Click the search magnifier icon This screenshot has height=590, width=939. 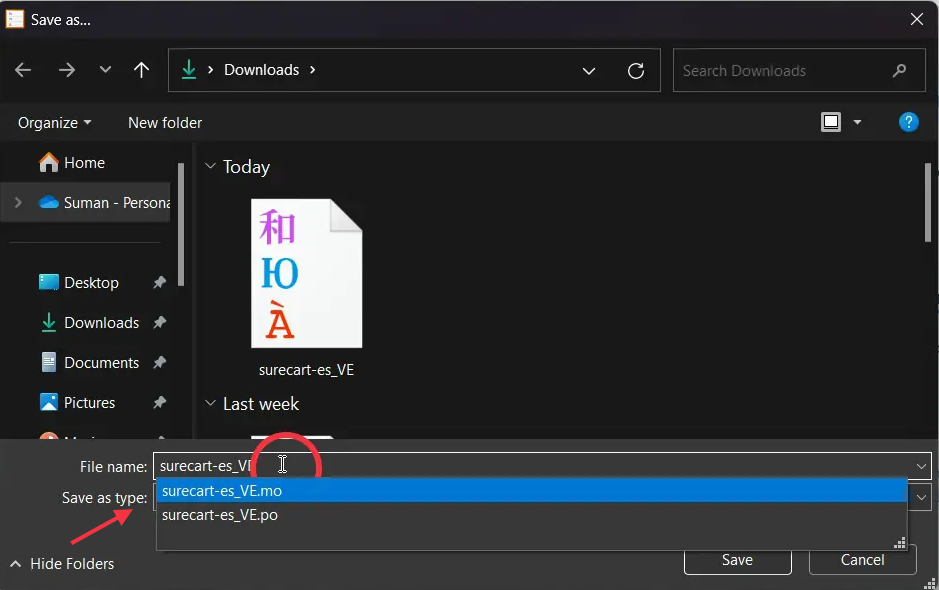[900, 70]
